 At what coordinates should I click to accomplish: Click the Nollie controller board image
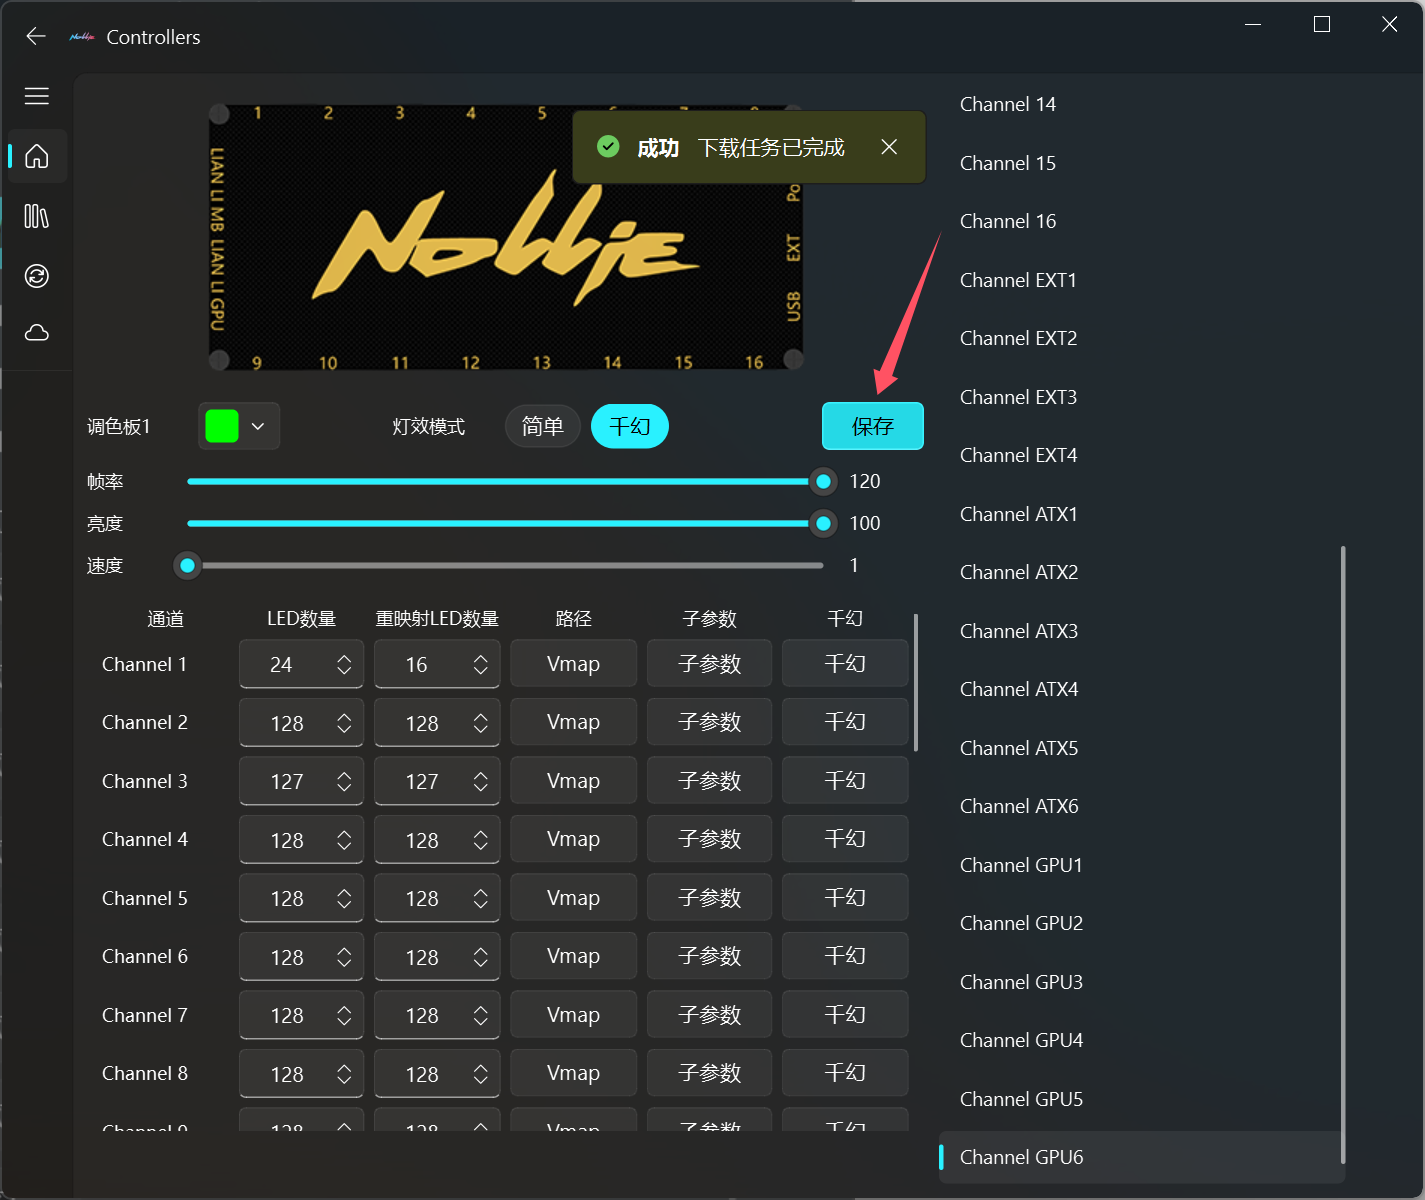(x=506, y=237)
